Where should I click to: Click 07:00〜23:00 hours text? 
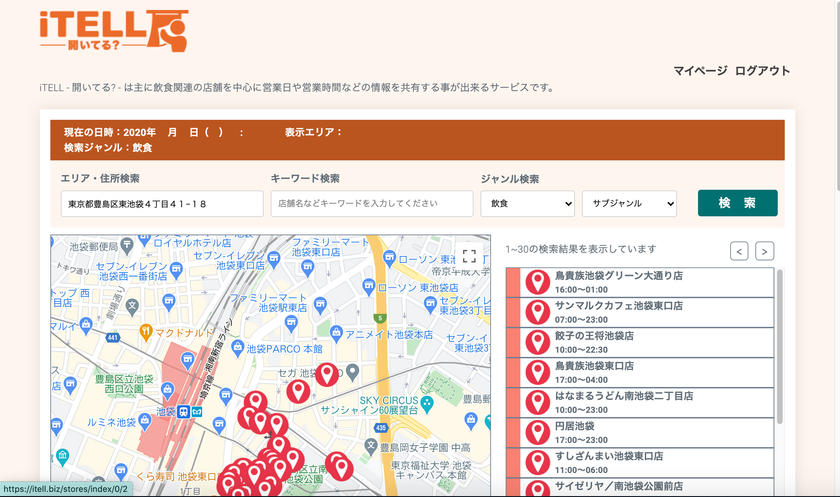[581, 320]
